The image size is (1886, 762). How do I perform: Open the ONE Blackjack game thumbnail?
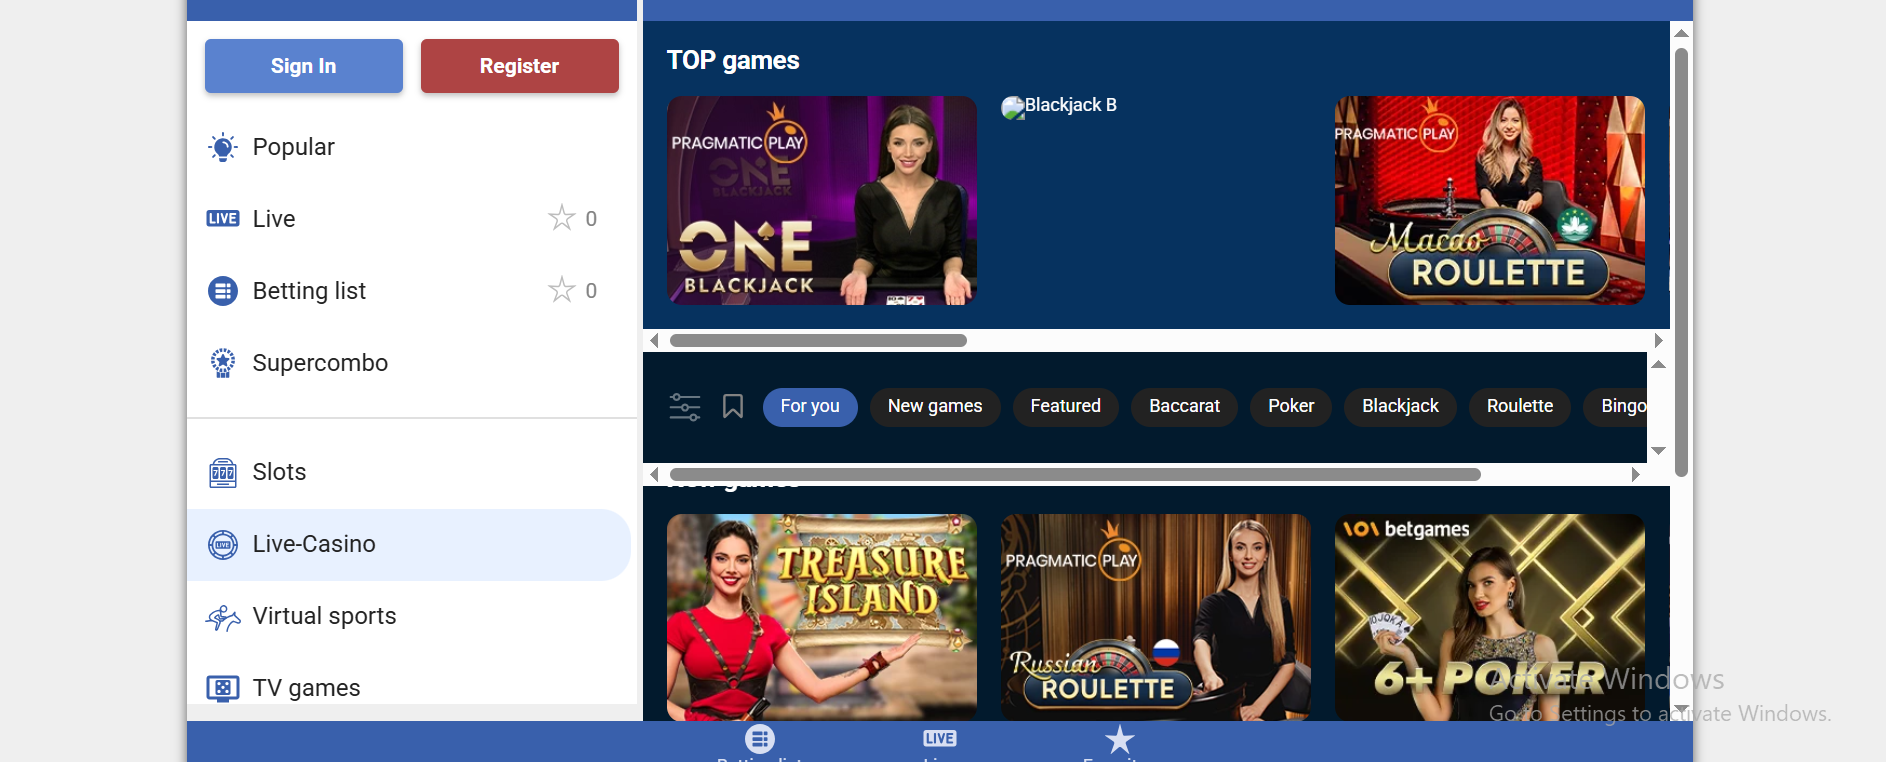click(822, 200)
